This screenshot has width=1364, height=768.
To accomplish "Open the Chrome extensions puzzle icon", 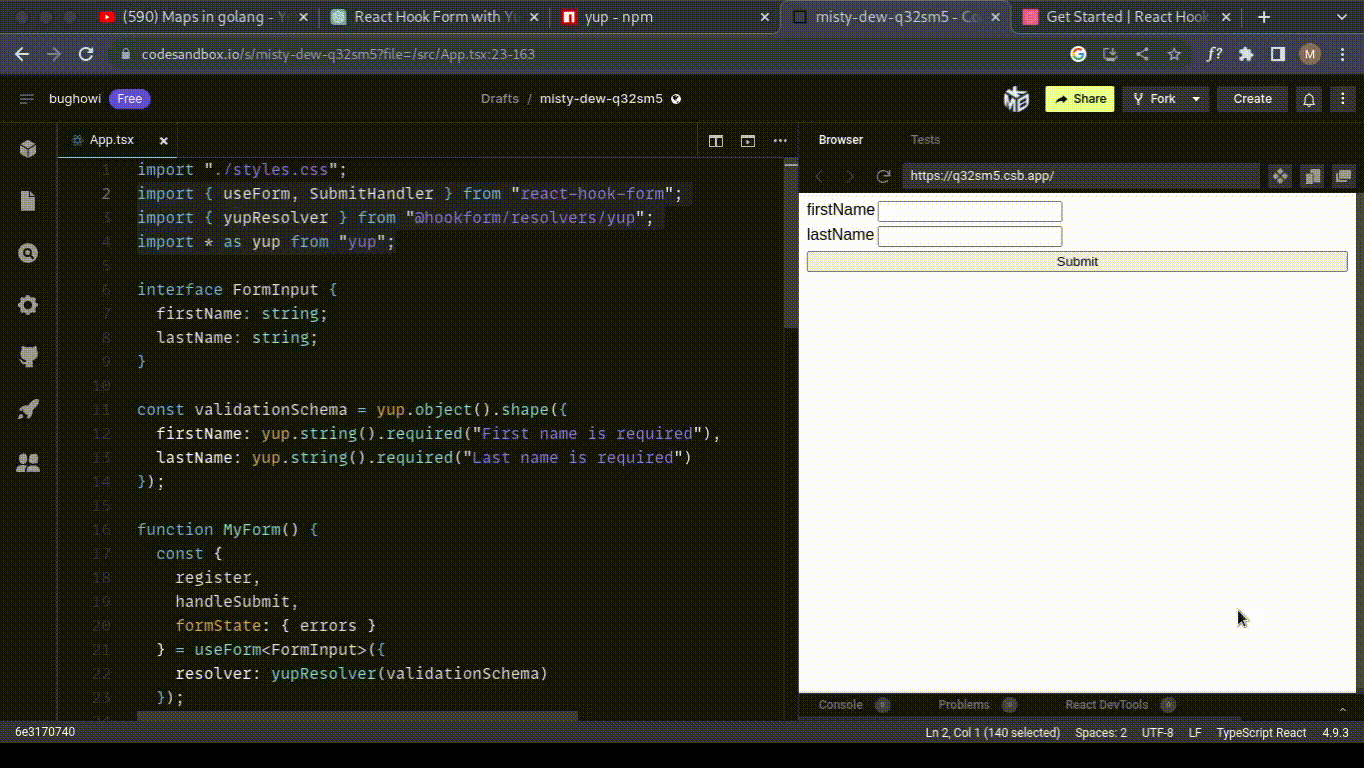I will 1245,55.
